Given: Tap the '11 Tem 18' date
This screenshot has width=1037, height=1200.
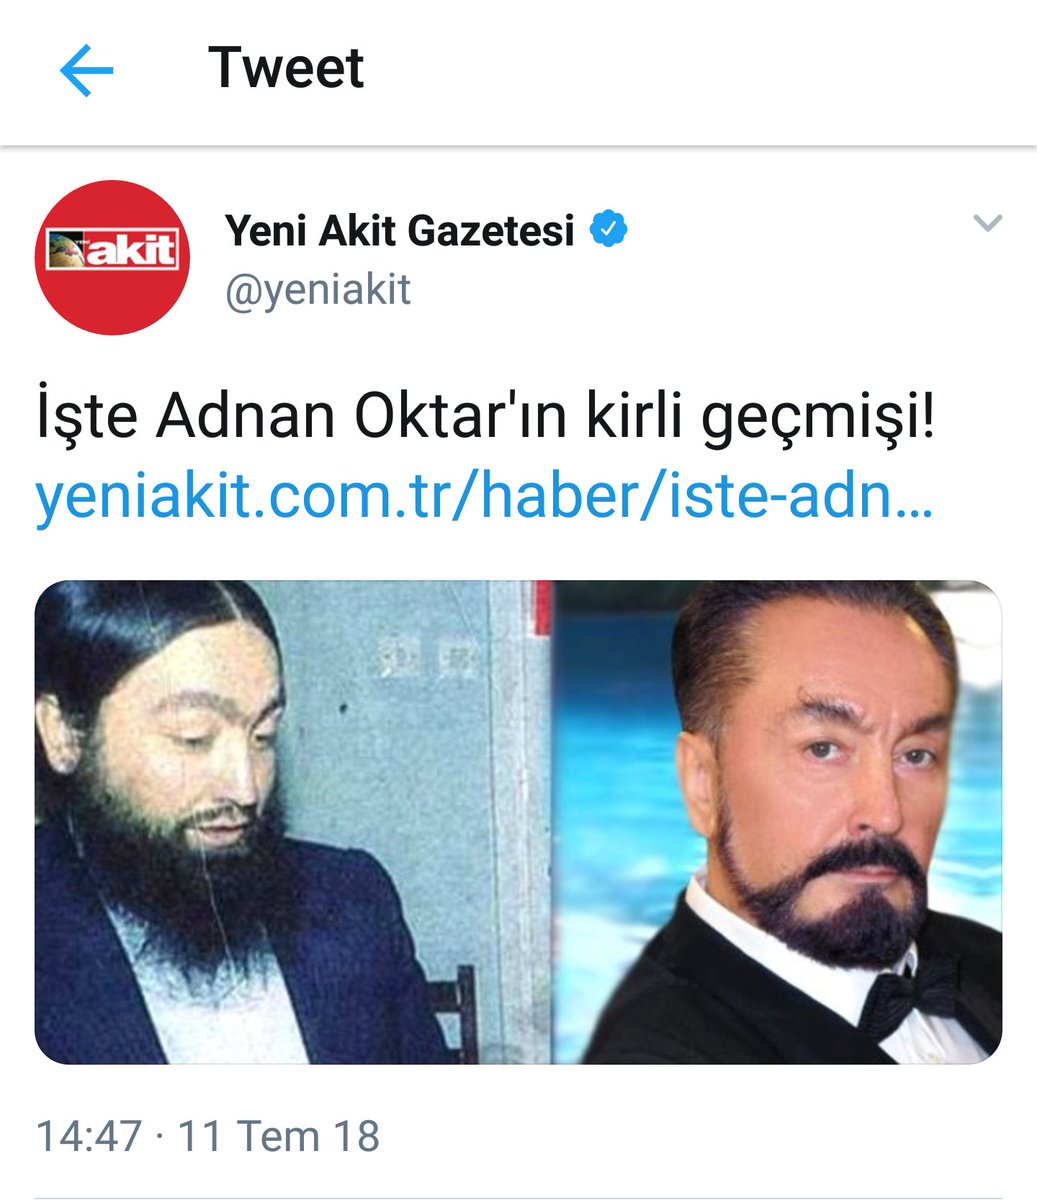Looking at the screenshot, I should (279, 1136).
